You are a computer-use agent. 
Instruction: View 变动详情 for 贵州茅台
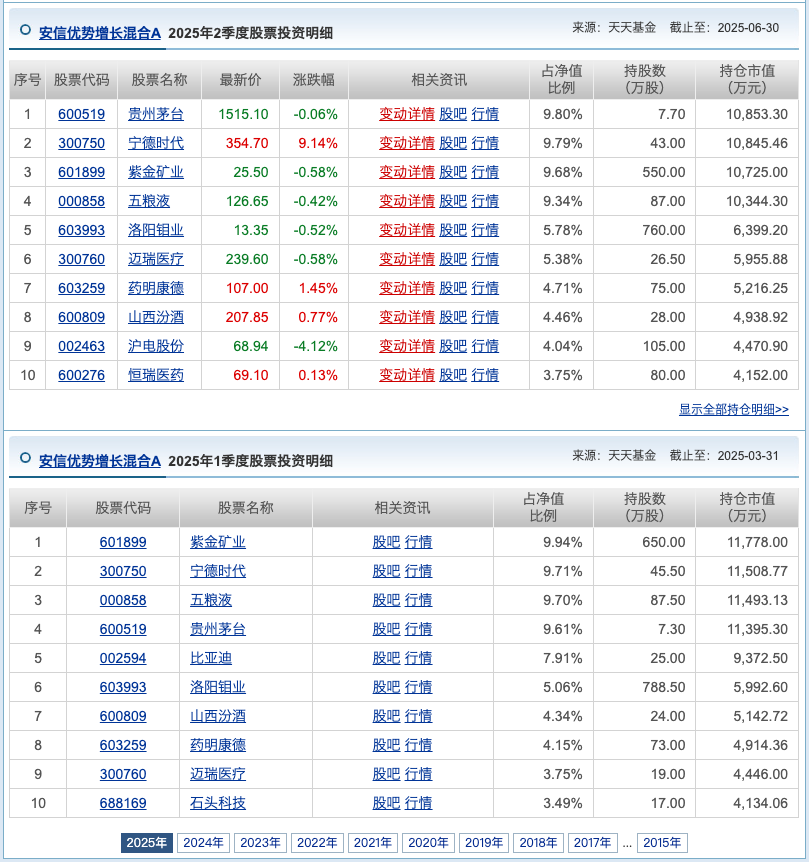click(407, 114)
